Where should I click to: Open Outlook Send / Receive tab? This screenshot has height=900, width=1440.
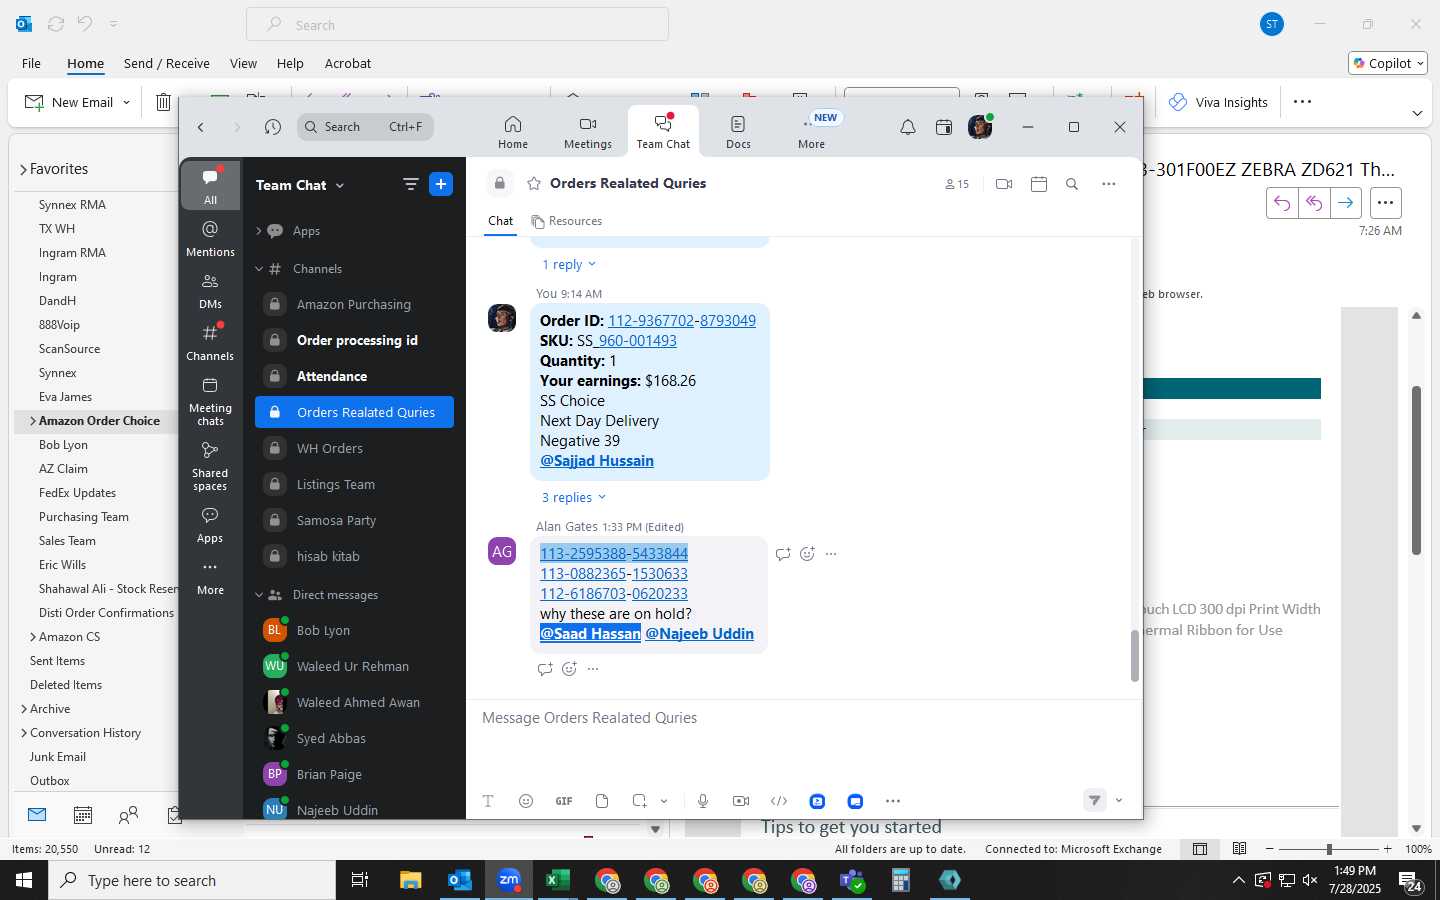[167, 63]
